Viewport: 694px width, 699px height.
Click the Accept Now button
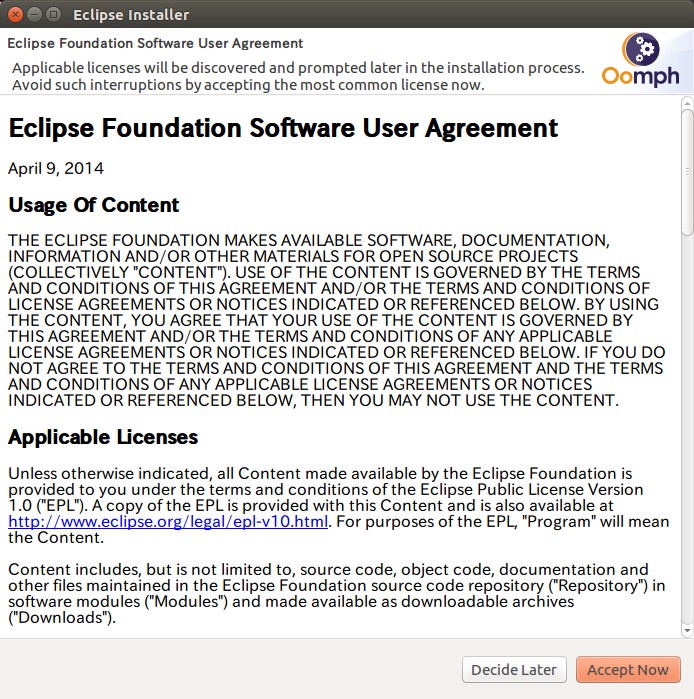(628, 669)
